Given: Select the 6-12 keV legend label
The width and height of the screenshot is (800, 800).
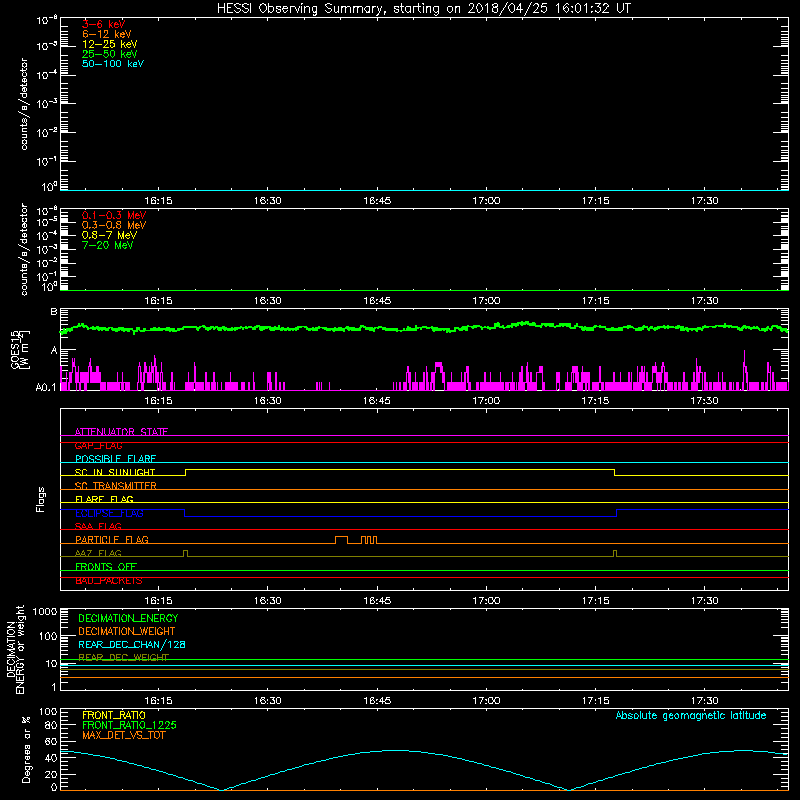Looking at the screenshot, I should 107,34.
